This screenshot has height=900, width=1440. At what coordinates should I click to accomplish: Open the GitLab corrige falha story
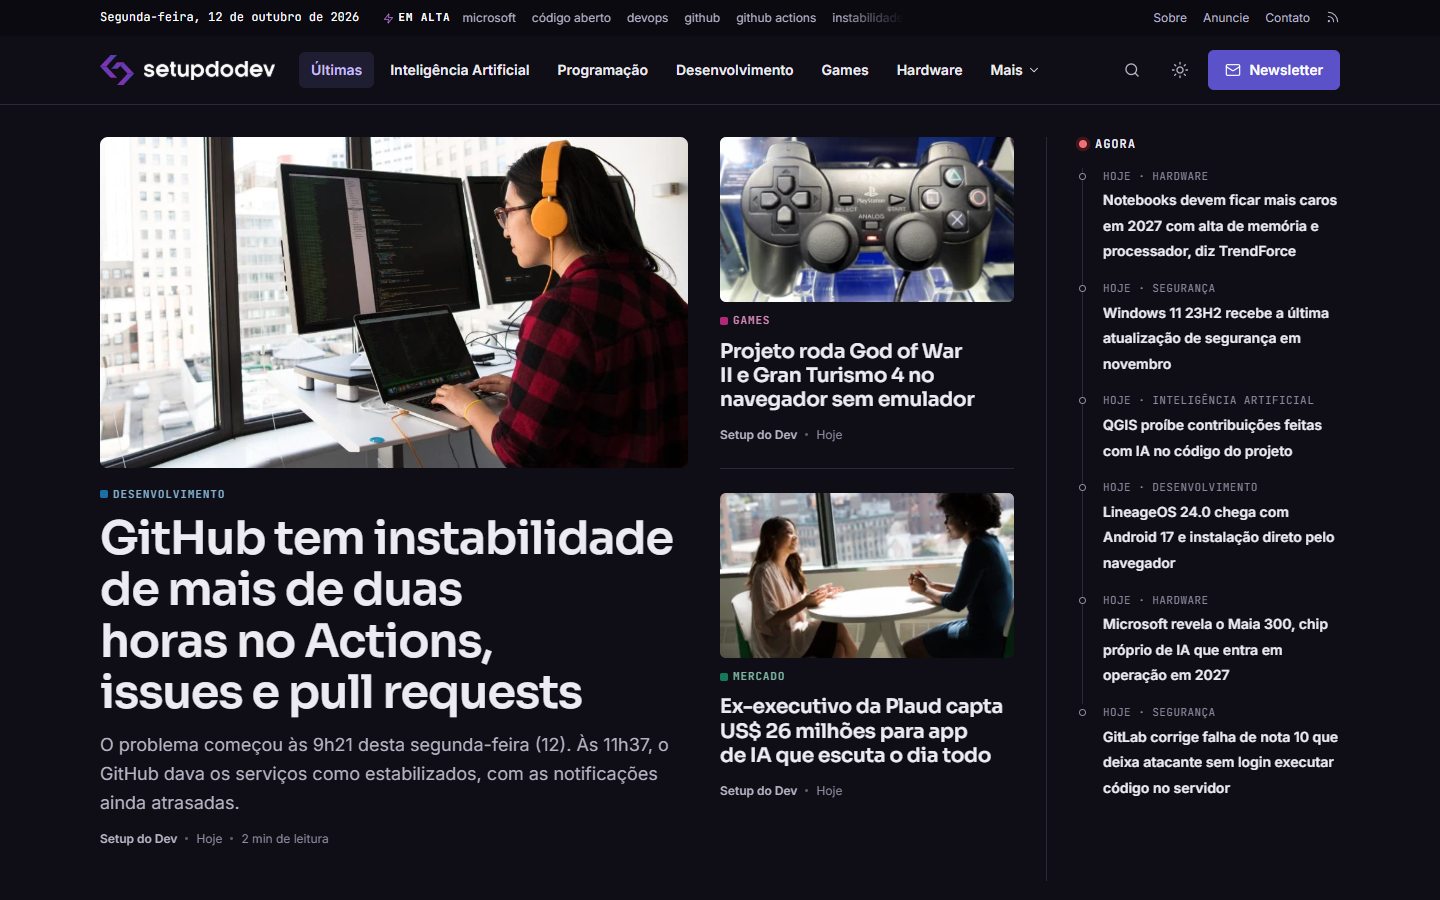pos(1220,762)
